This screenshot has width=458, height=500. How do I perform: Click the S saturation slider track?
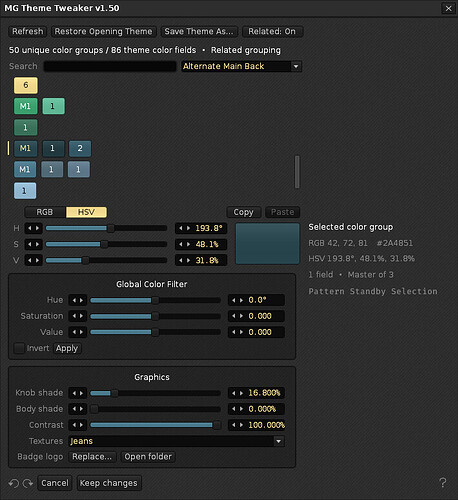pos(106,244)
